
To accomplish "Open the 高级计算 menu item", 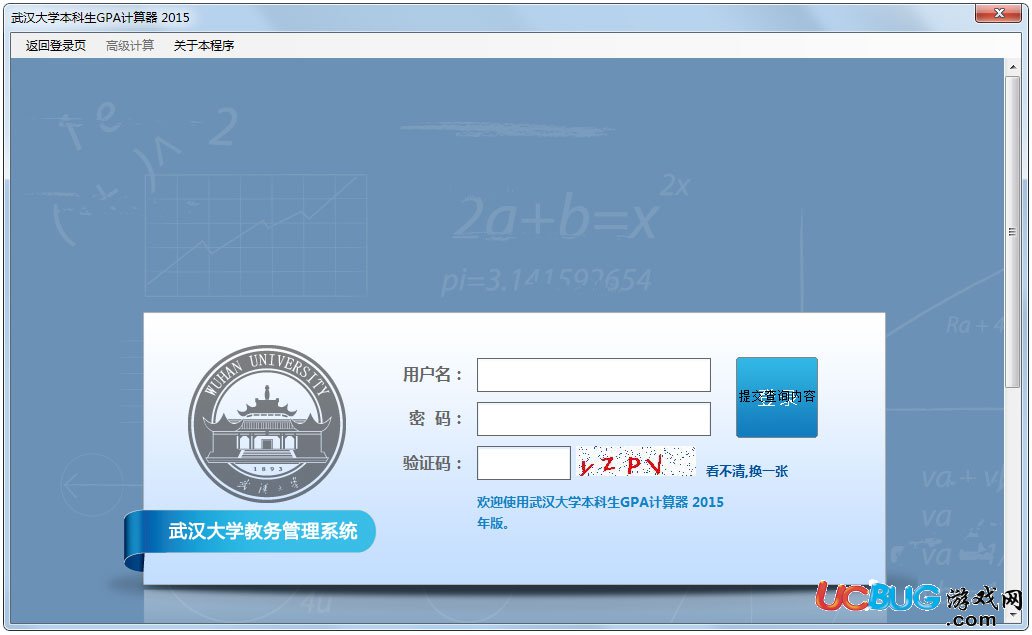I will click(130, 45).
